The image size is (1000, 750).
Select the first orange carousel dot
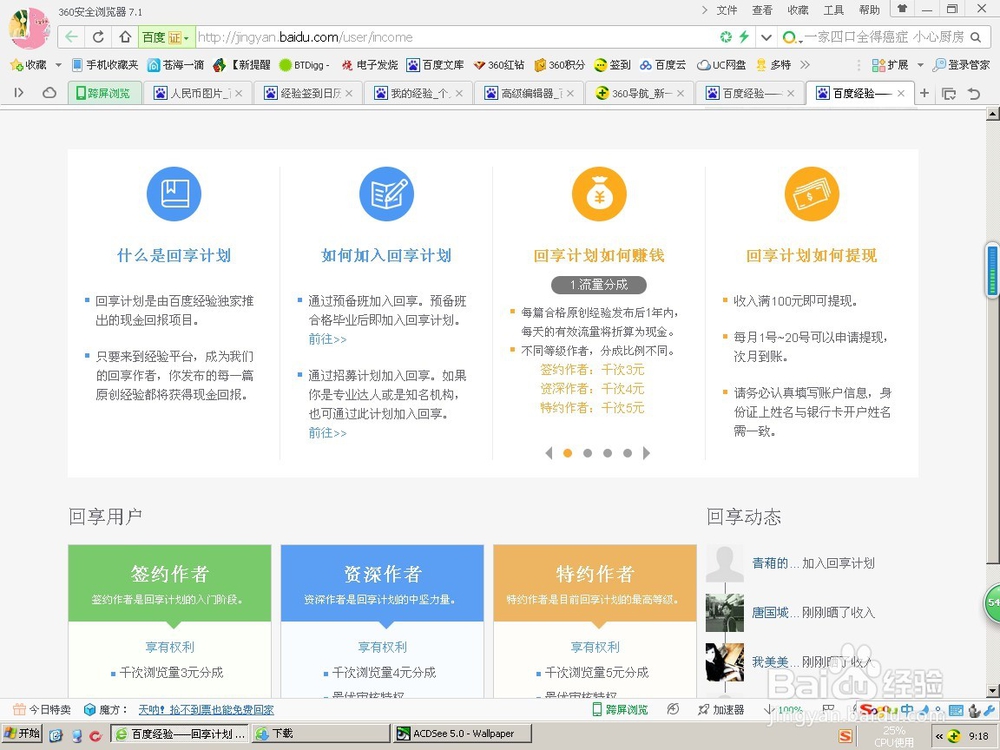click(x=568, y=453)
